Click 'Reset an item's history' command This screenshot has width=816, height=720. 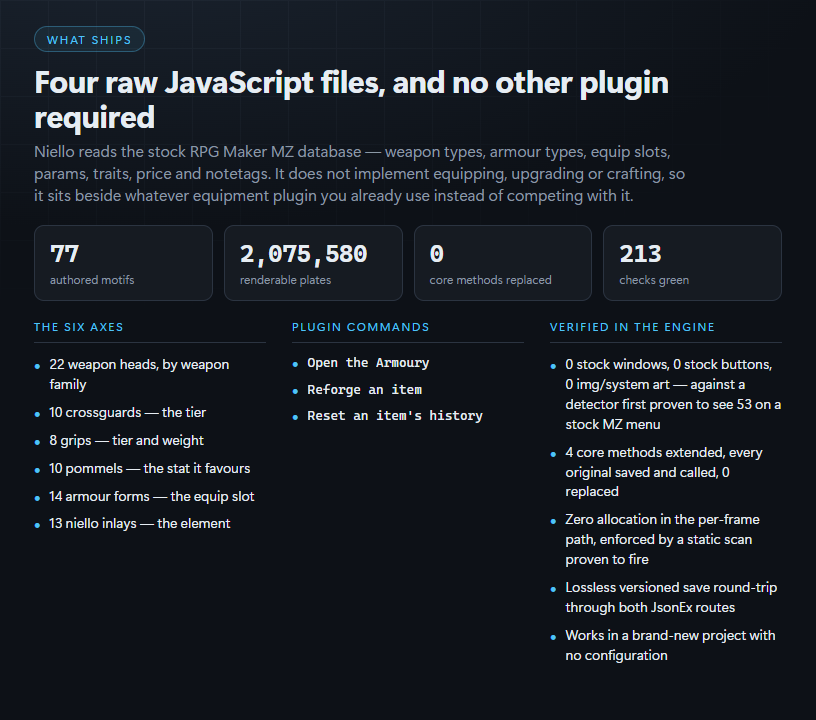coord(395,416)
